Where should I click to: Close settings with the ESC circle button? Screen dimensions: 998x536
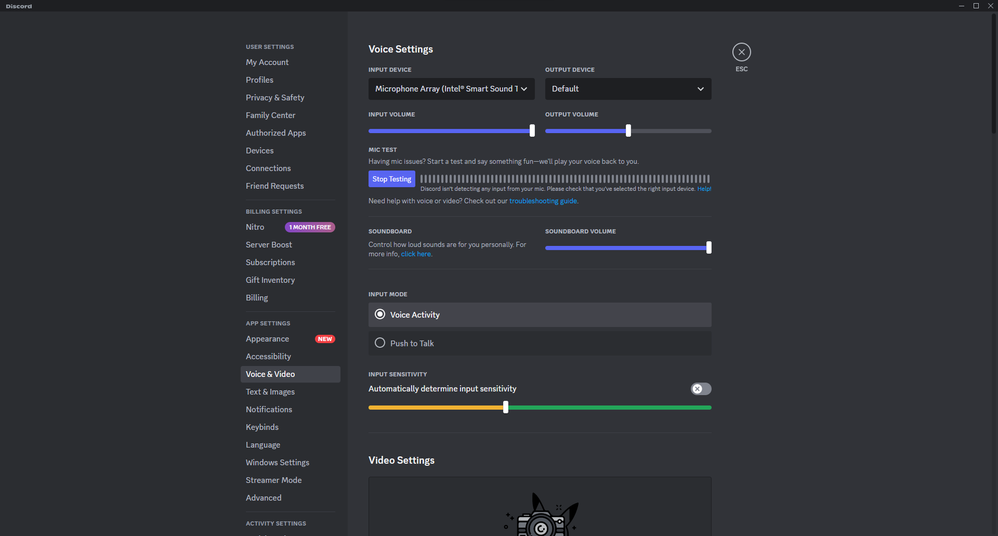coord(741,52)
